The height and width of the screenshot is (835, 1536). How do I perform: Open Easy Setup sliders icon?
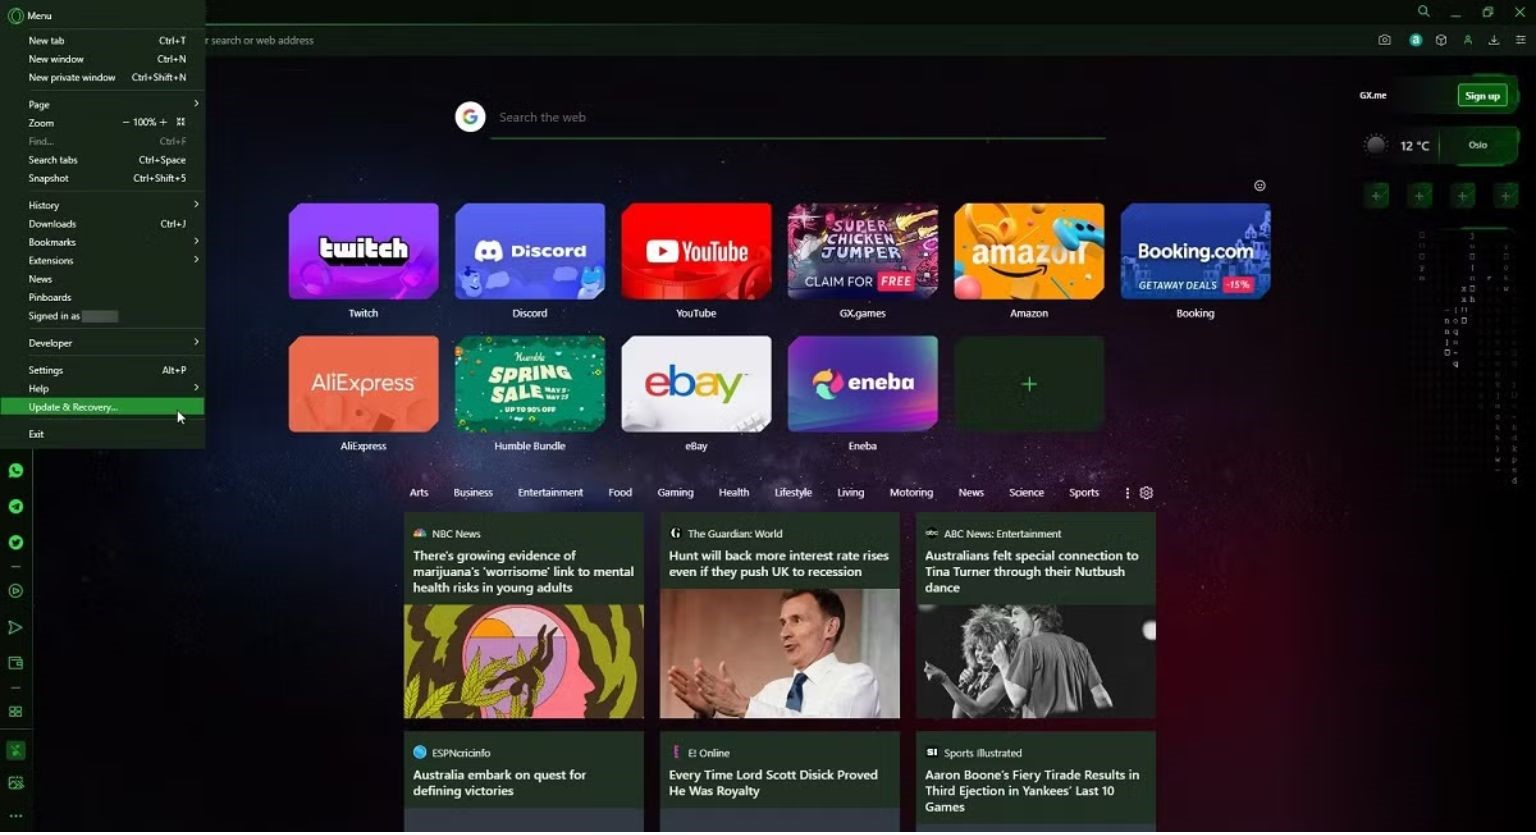pyautogui.click(x=1520, y=40)
